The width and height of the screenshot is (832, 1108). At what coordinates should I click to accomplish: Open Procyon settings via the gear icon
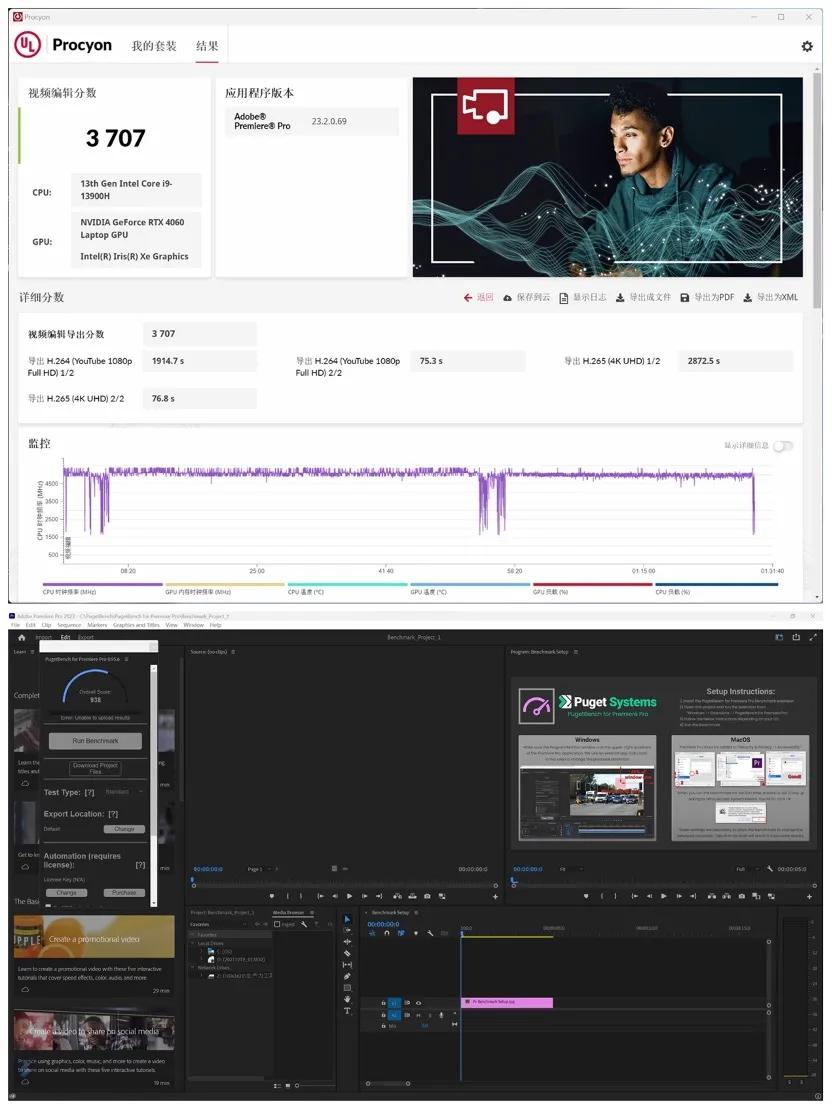pyautogui.click(x=806, y=46)
